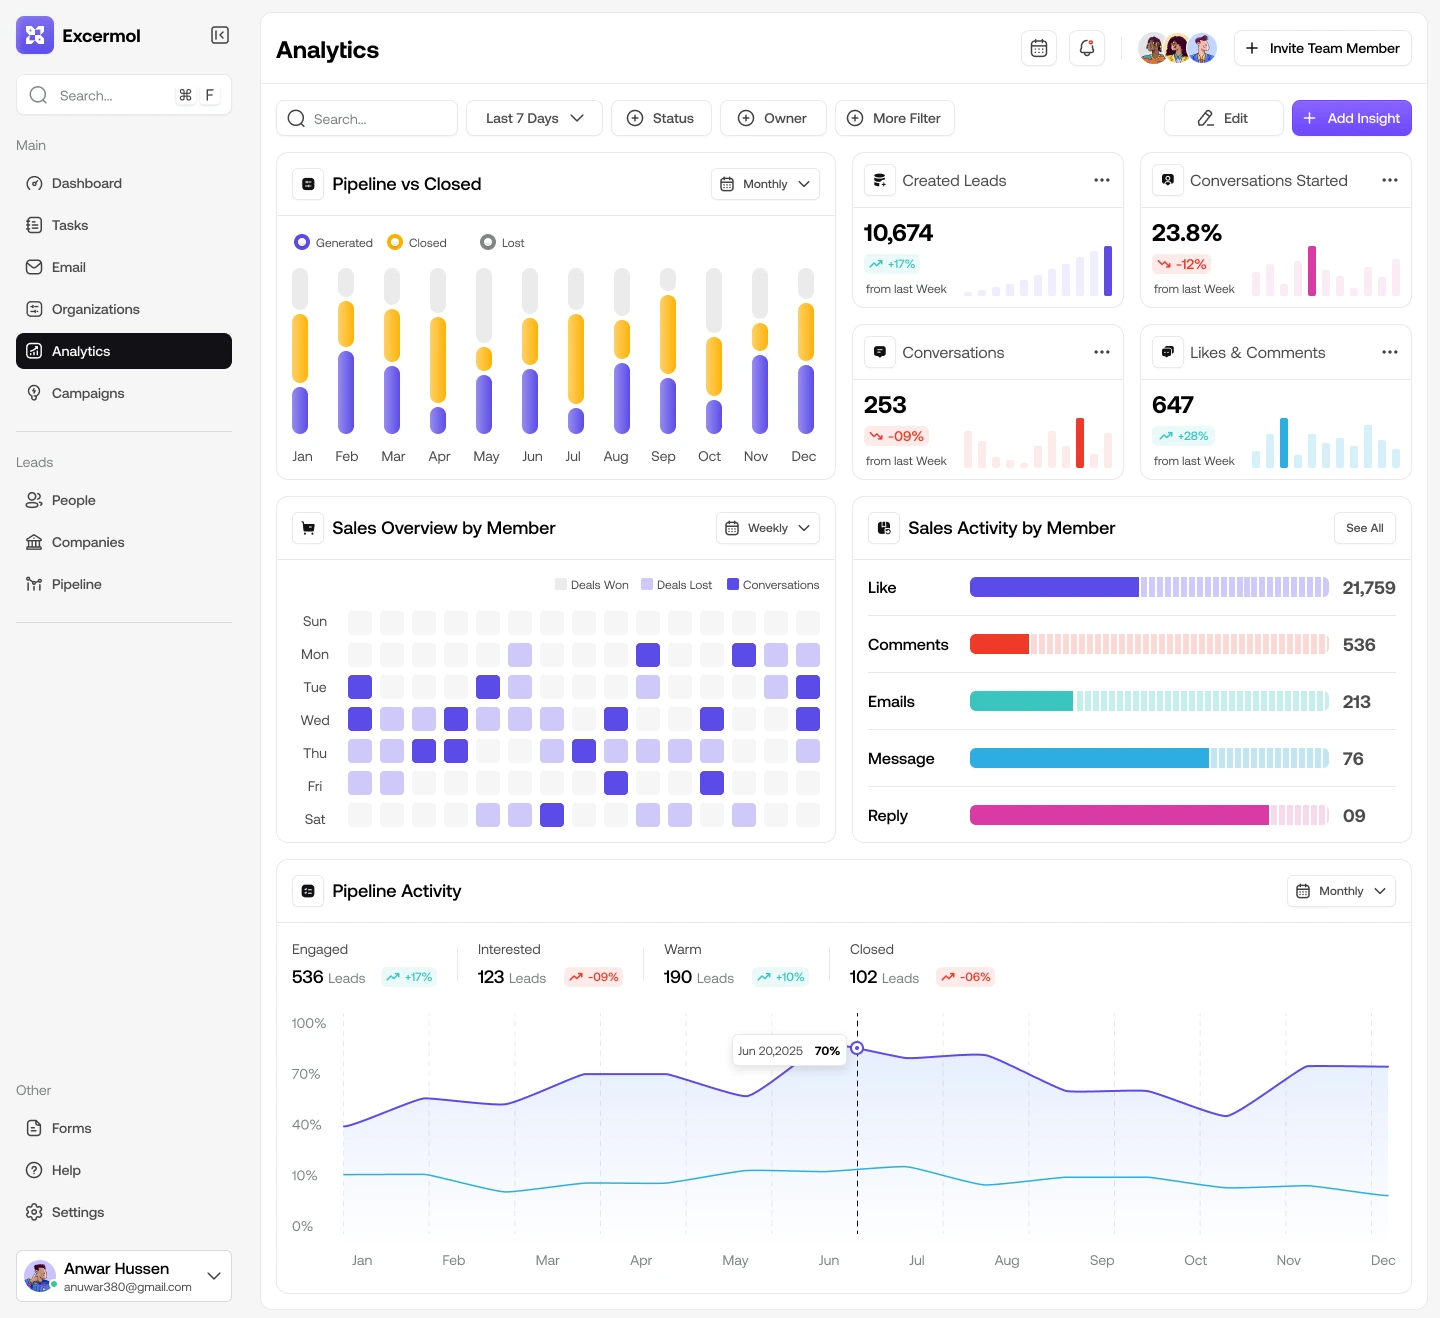The height and width of the screenshot is (1318, 1440).
Task: Open the calendar icon in the header
Action: point(1039,48)
